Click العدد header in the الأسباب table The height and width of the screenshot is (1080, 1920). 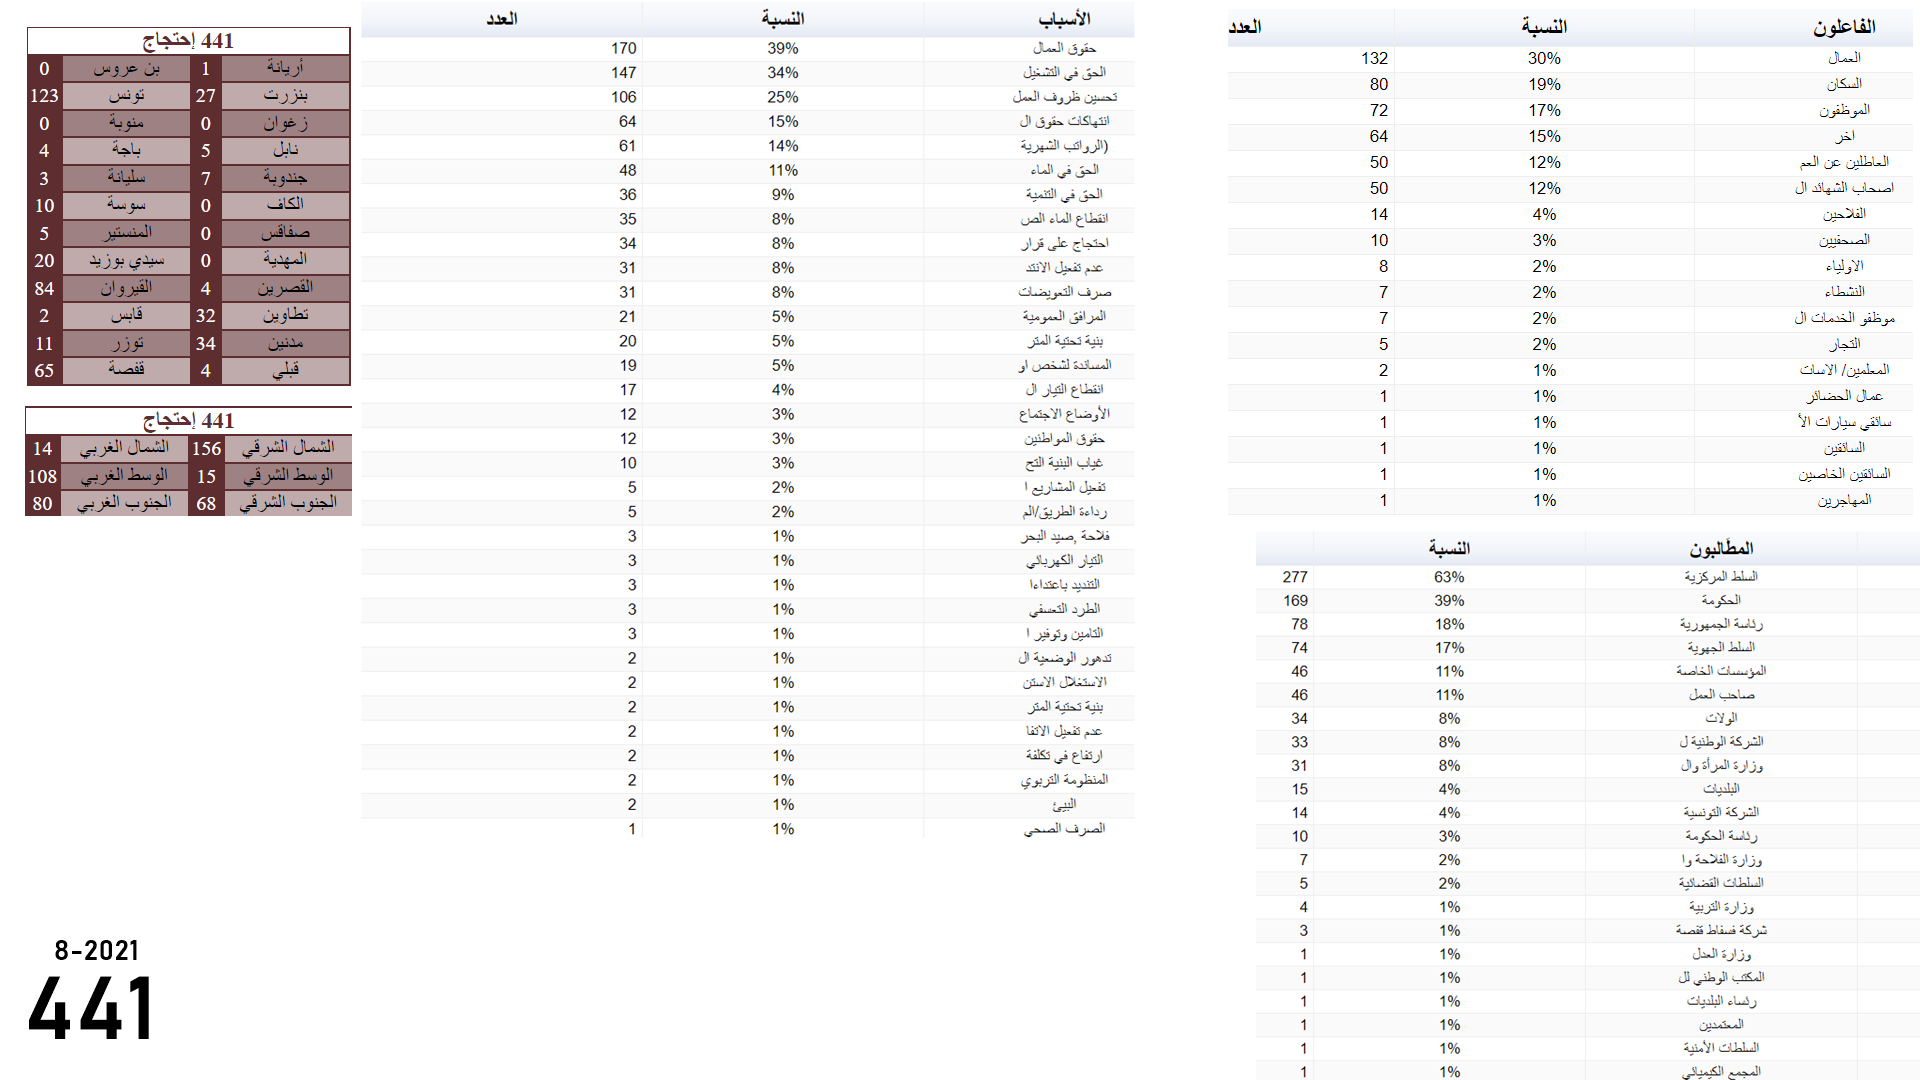pos(501,19)
